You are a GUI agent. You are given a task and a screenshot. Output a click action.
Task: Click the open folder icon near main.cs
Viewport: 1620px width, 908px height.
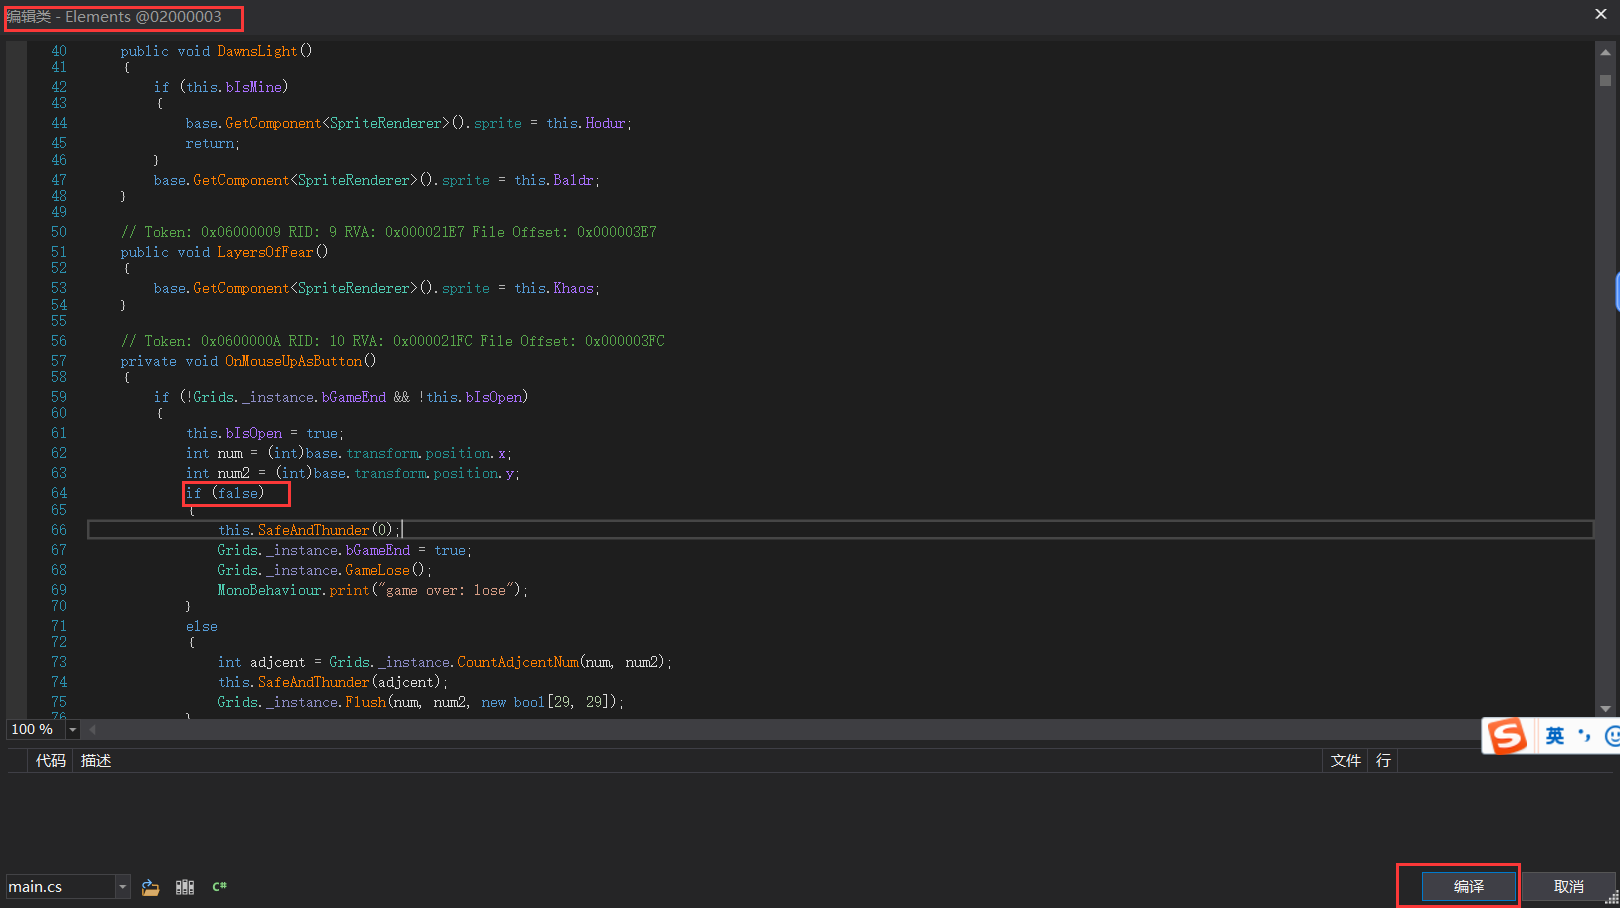(x=150, y=886)
